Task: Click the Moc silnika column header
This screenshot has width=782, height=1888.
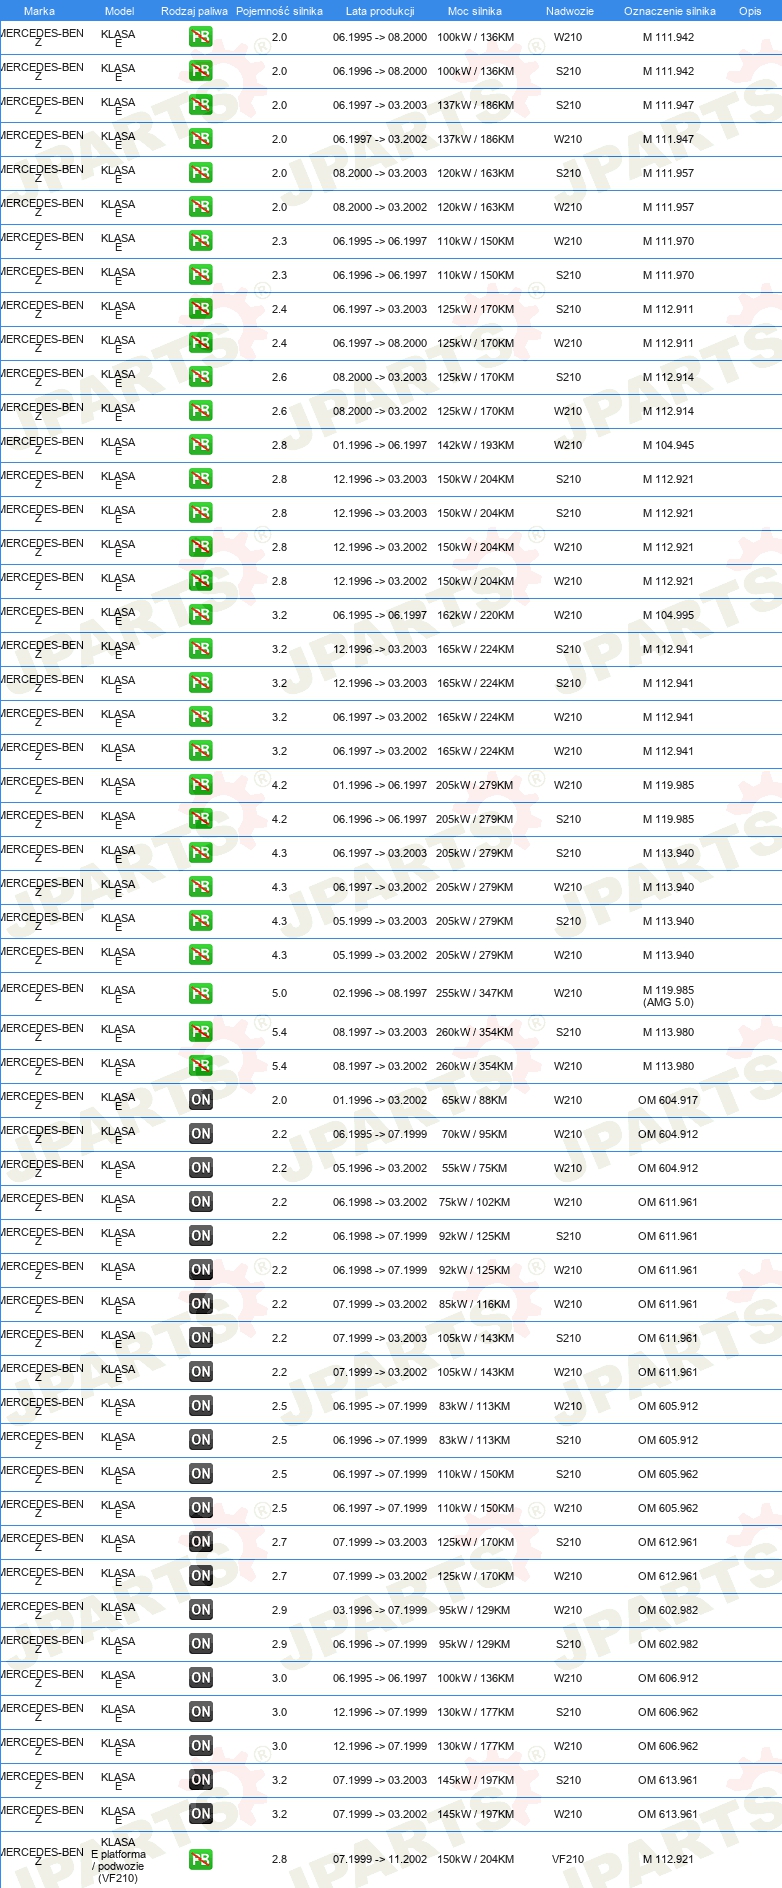Action: (475, 11)
